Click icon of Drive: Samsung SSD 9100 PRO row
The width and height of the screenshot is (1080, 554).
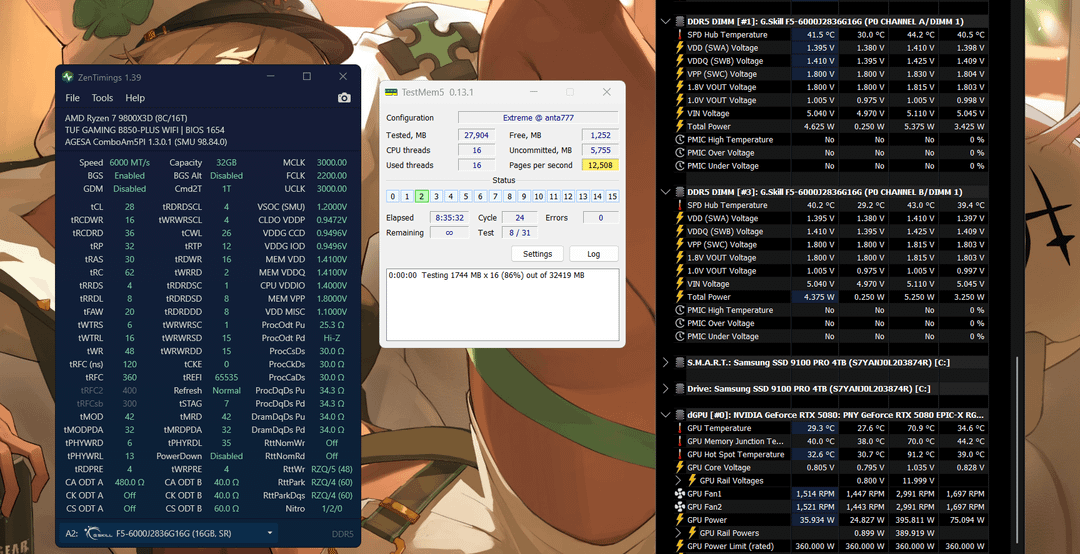(x=680, y=389)
